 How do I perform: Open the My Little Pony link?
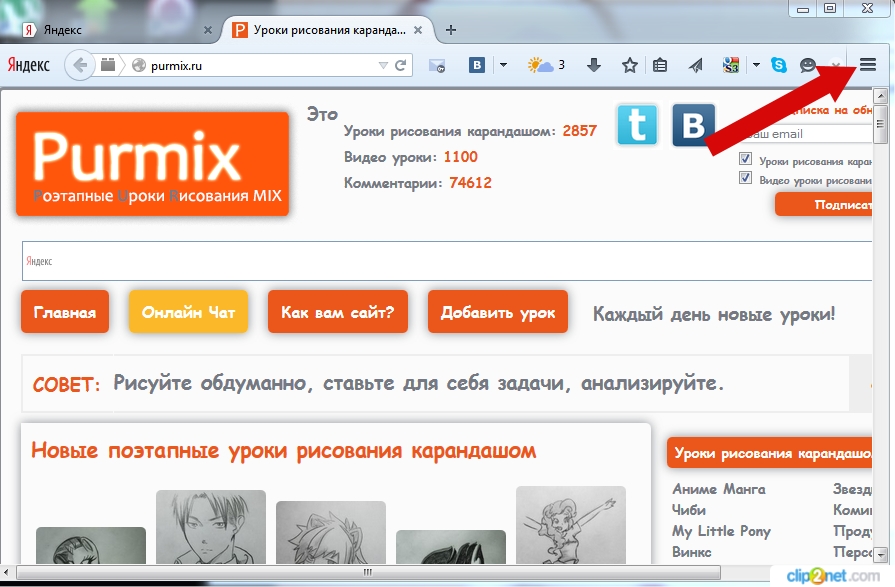[721, 532]
